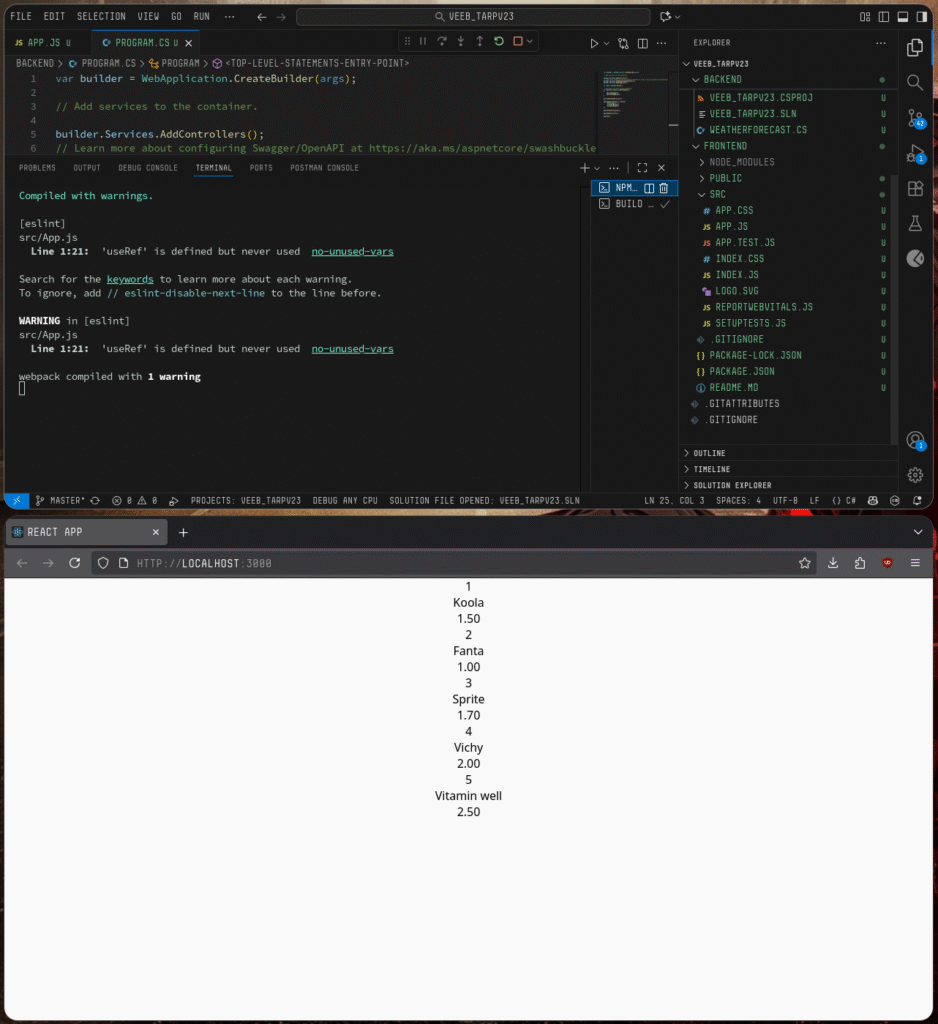Collapse the SRC folder
This screenshot has height=1024, width=938.
[717, 194]
